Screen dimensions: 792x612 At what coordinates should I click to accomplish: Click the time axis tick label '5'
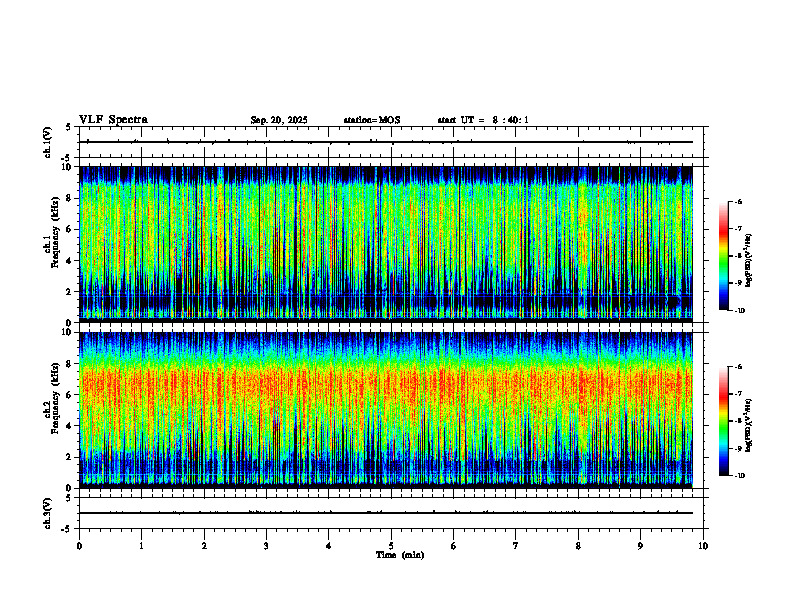tap(391, 546)
